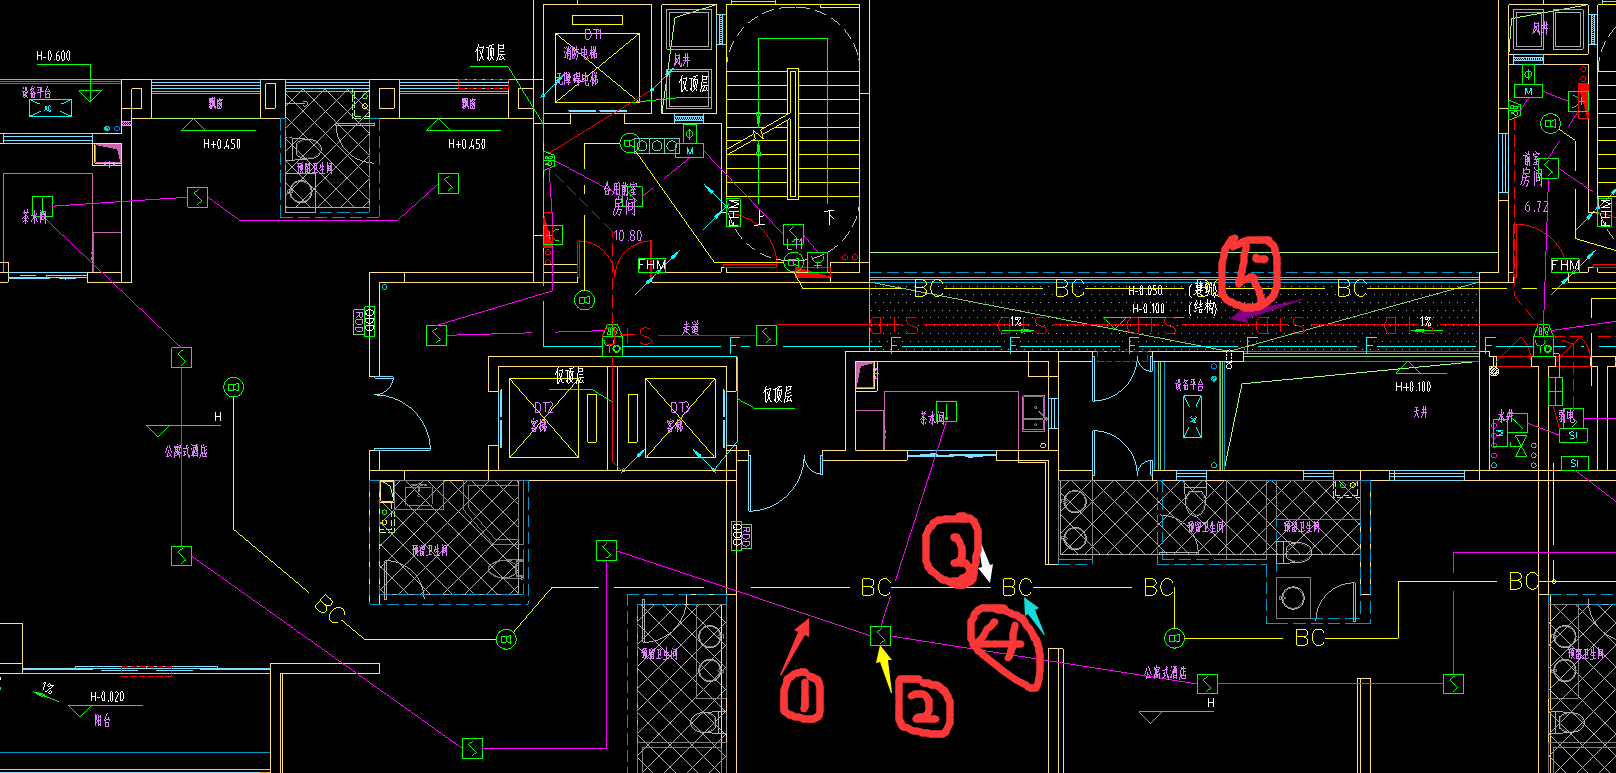Select S detector where magenta lines meet below BC
The width and height of the screenshot is (1616, 773).
(880, 635)
